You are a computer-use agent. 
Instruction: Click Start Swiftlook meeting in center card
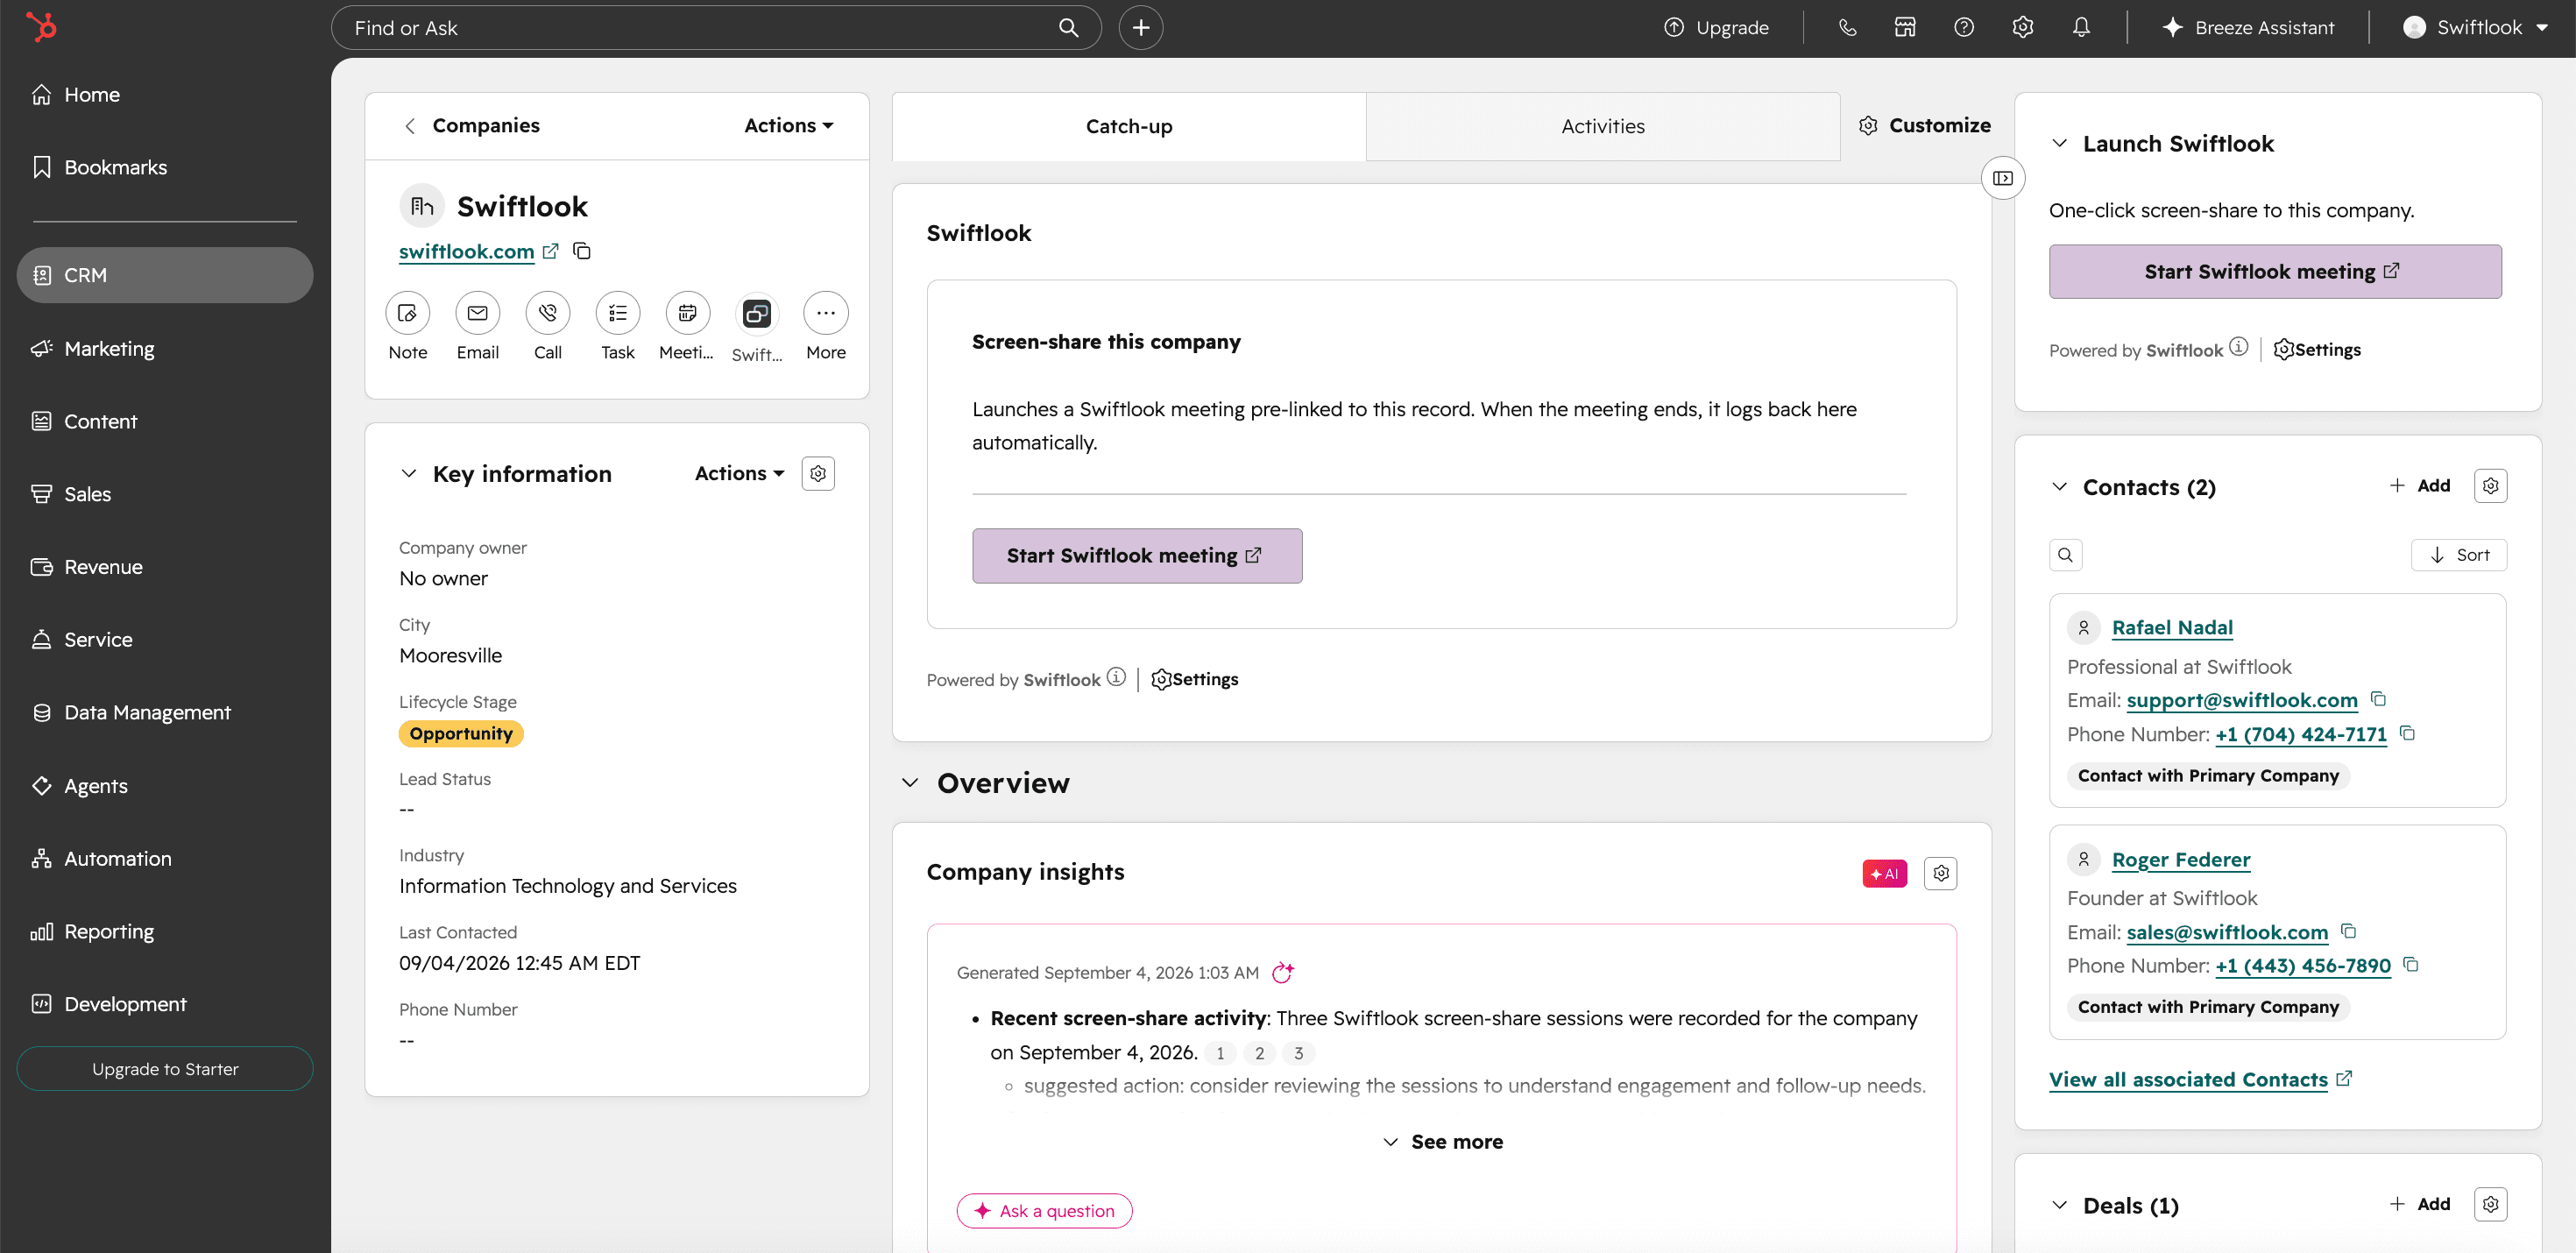[1137, 556]
